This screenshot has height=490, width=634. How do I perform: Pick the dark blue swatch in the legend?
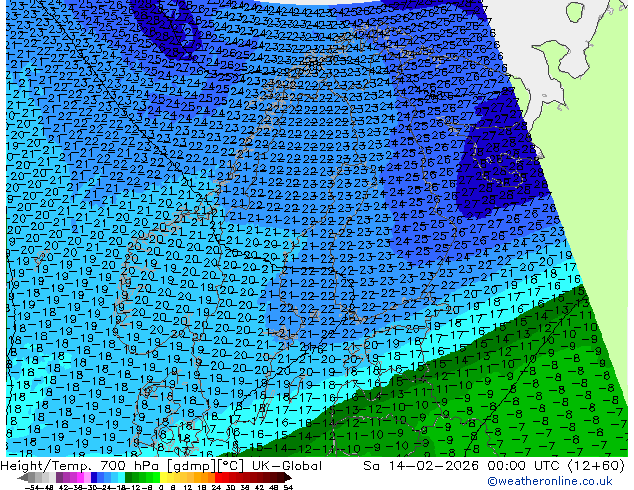point(94,477)
